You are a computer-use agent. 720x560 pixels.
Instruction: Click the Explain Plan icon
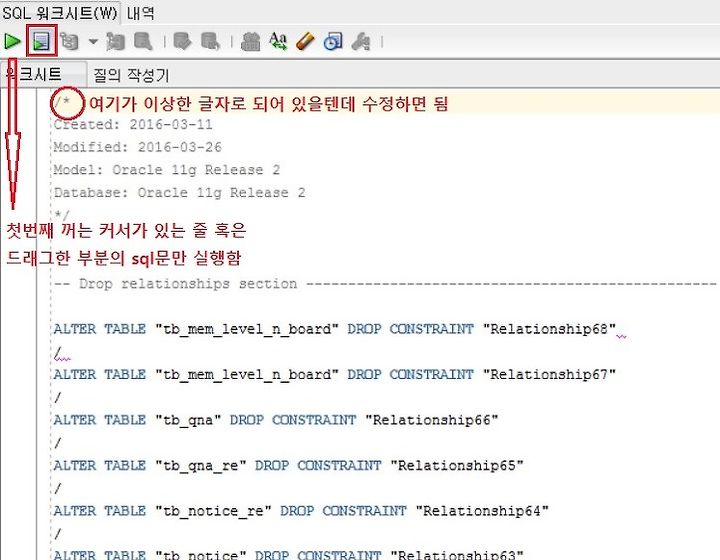(69, 41)
